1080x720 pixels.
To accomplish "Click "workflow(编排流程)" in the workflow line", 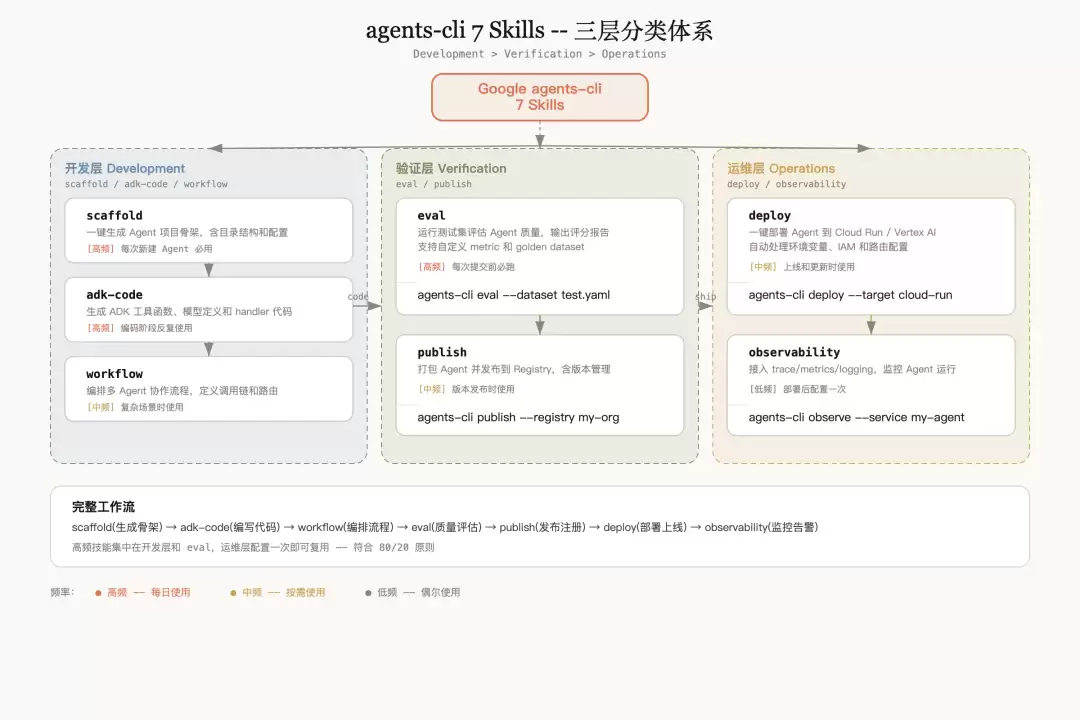I will (346, 527).
